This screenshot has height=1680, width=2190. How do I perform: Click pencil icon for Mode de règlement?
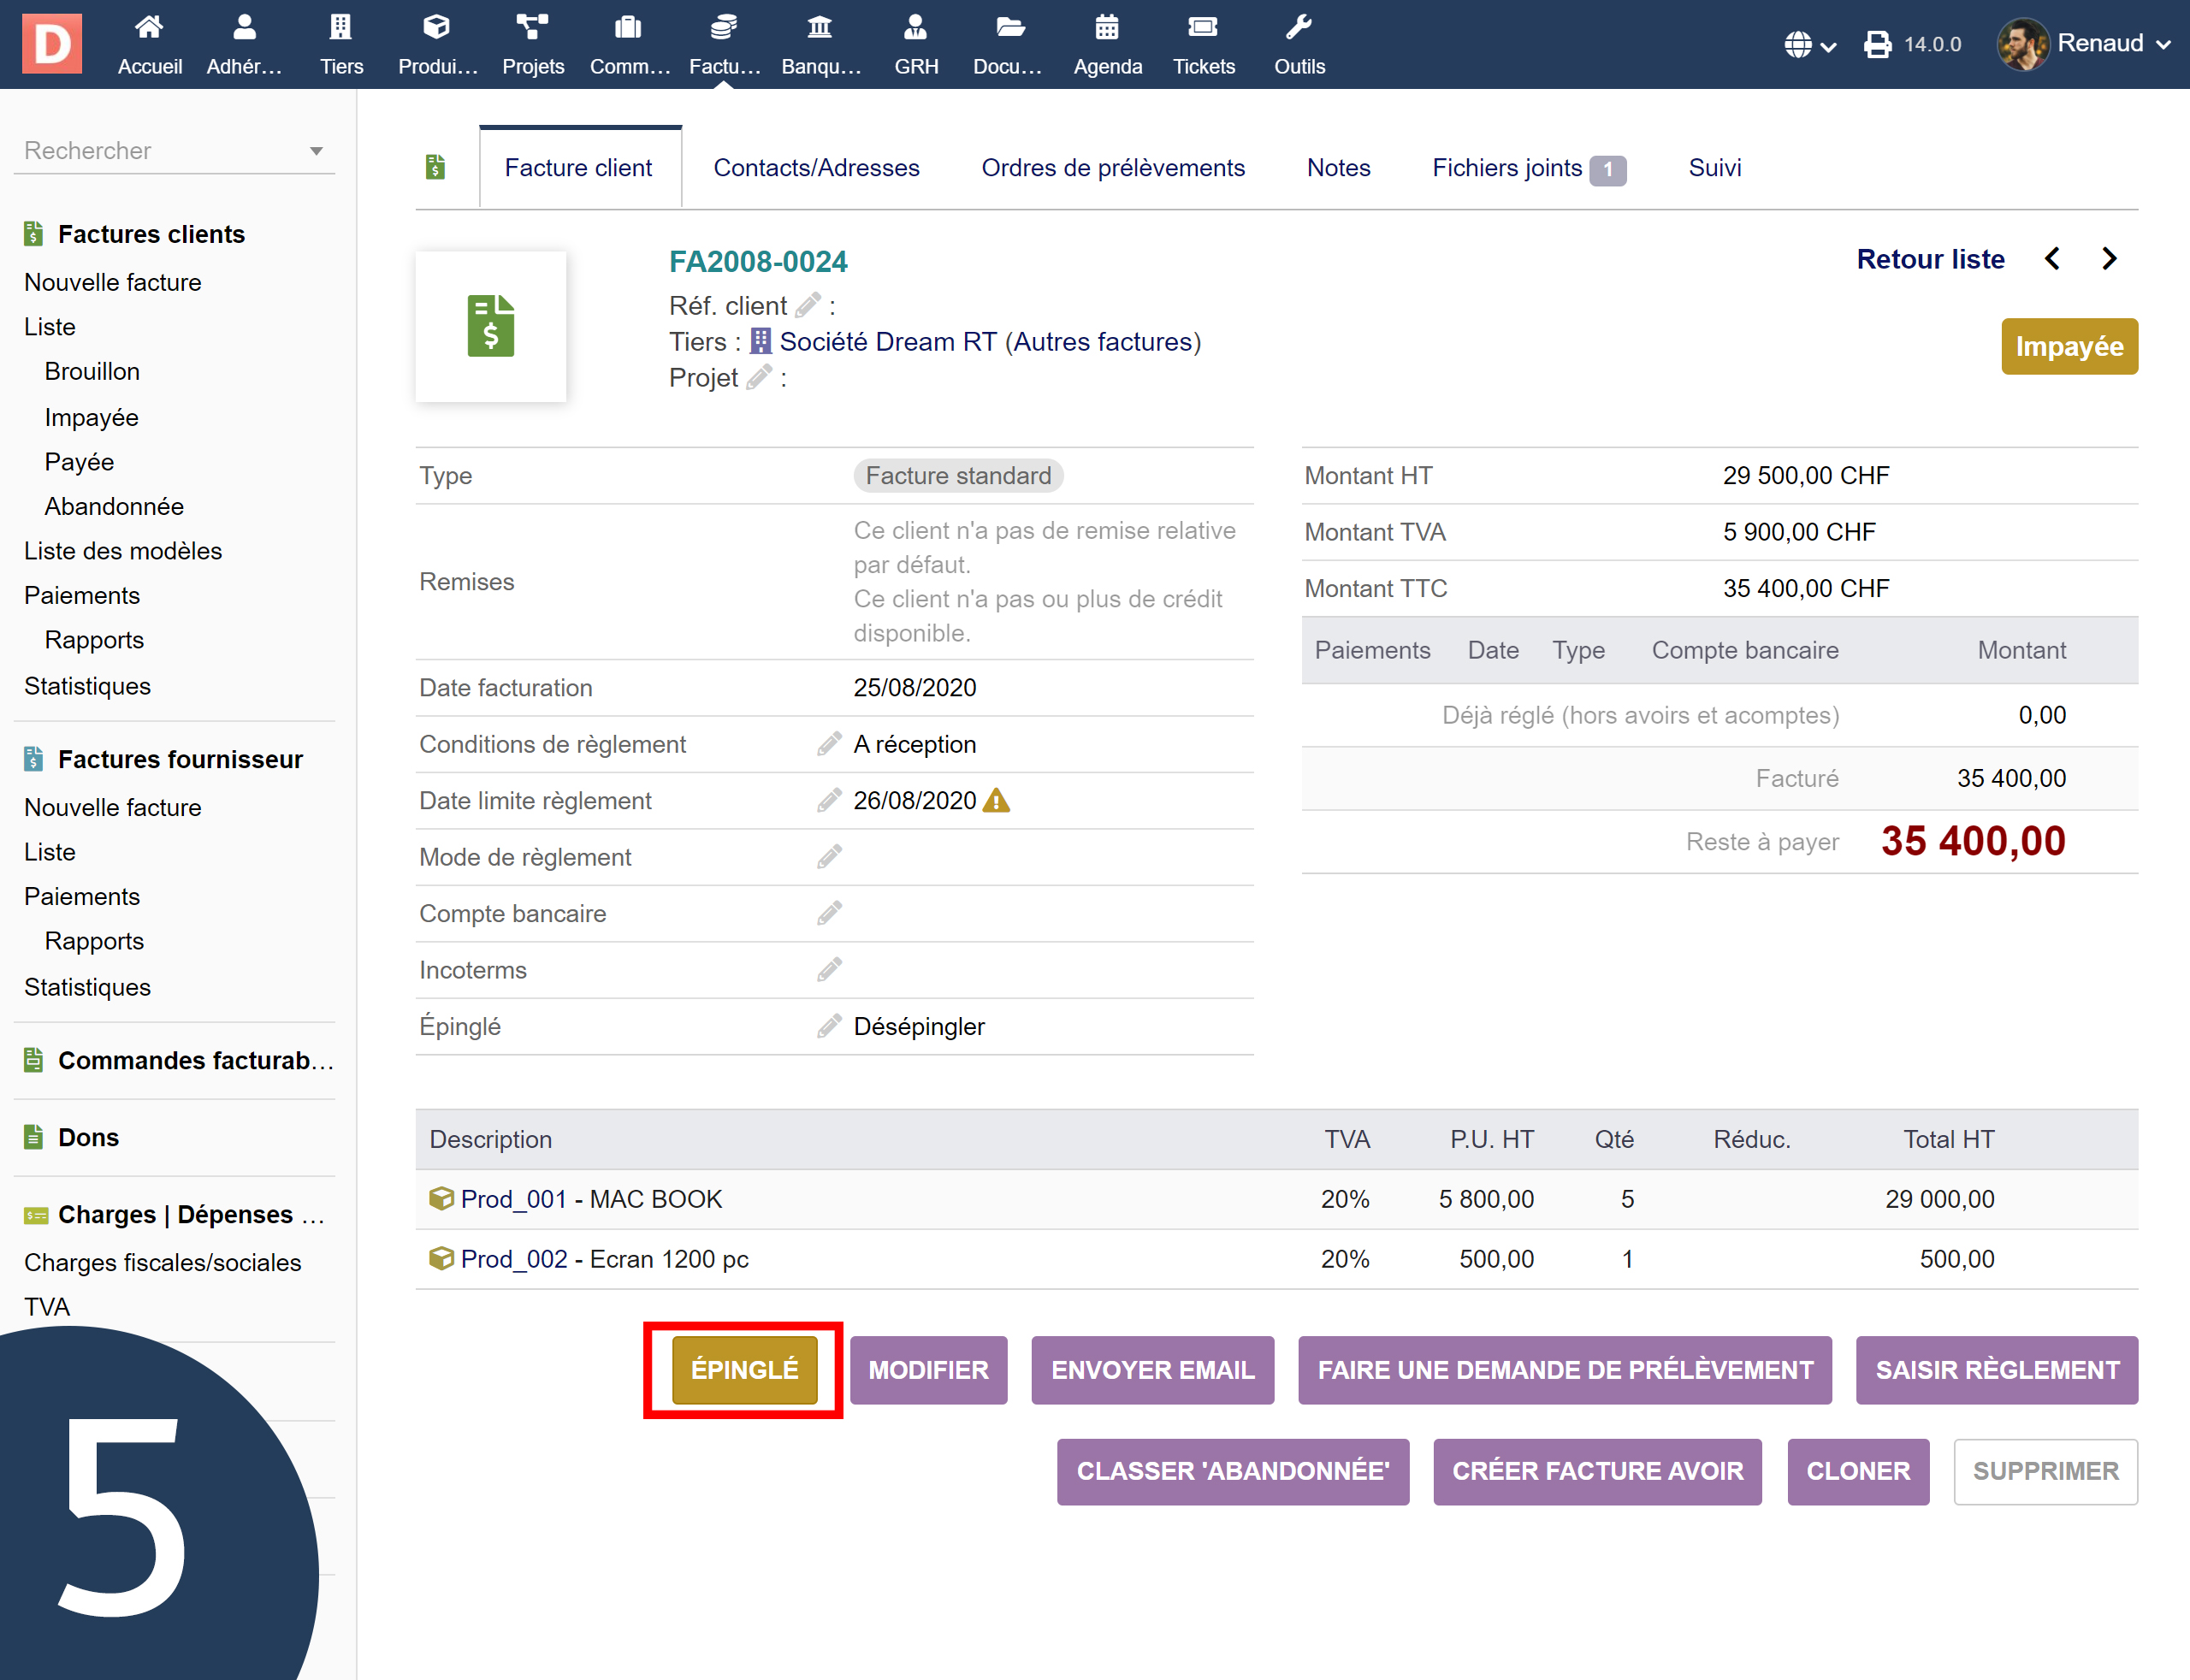[x=829, y=857]
